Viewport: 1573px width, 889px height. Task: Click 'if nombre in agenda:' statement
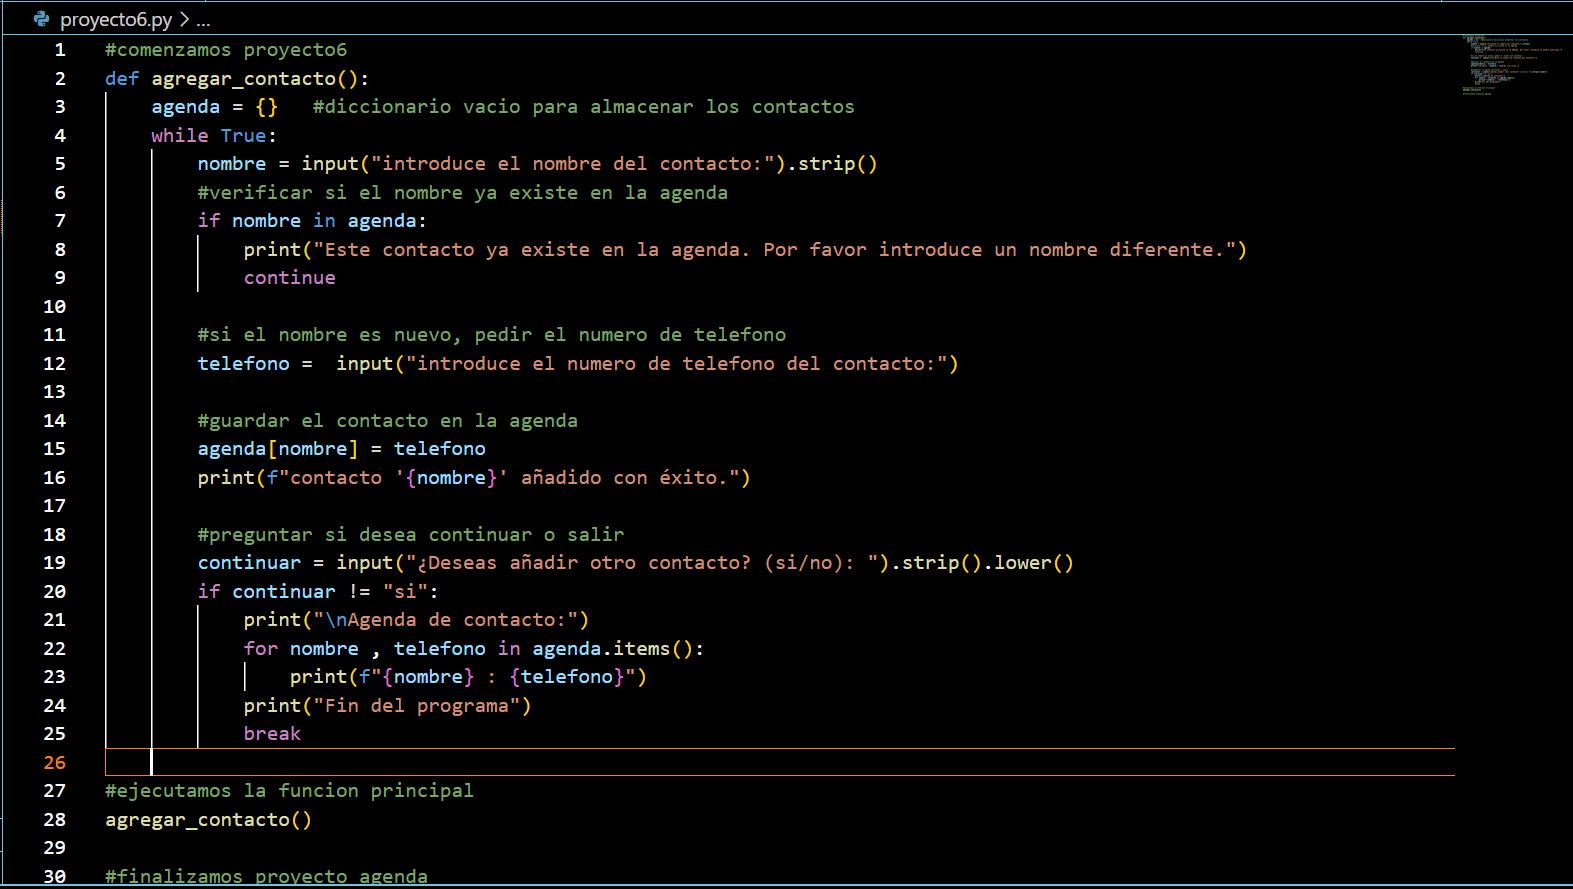312,221
